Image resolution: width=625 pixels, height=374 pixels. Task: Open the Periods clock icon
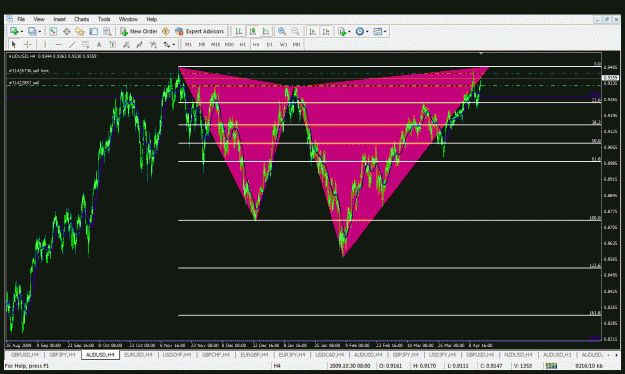coord(360,31)
